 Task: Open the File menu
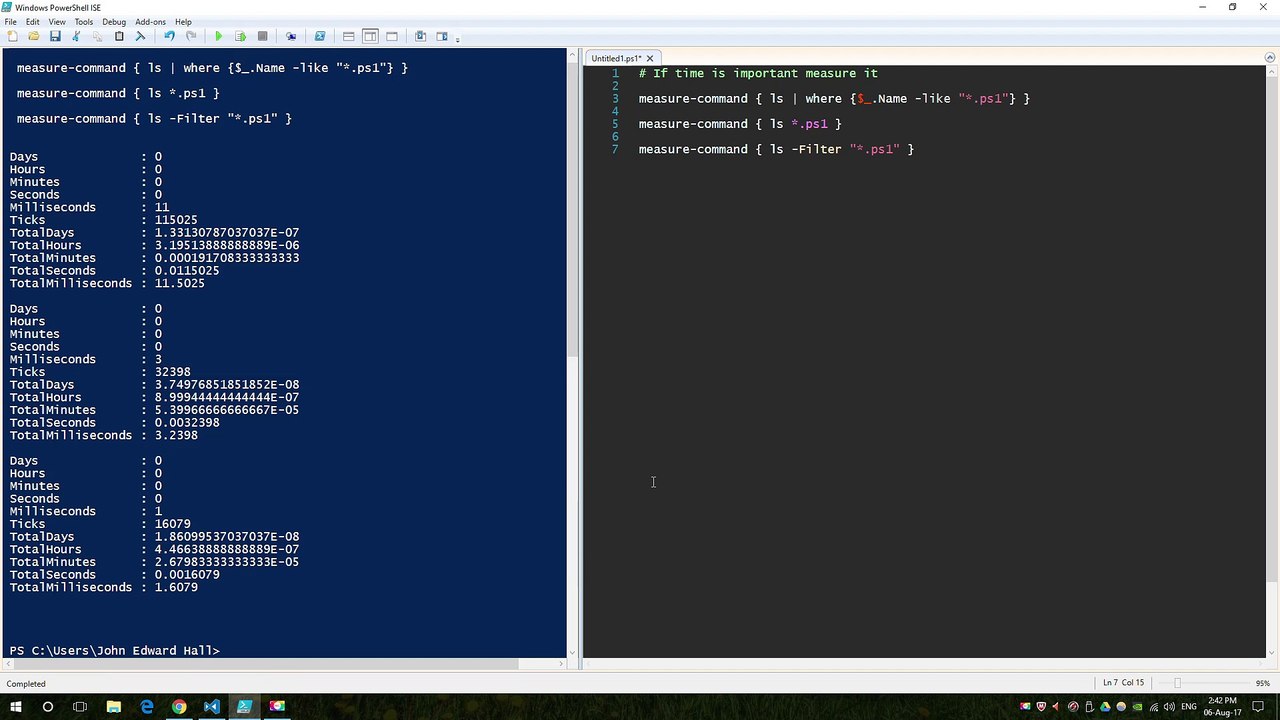pyautogui.click(x=10, y=21)
